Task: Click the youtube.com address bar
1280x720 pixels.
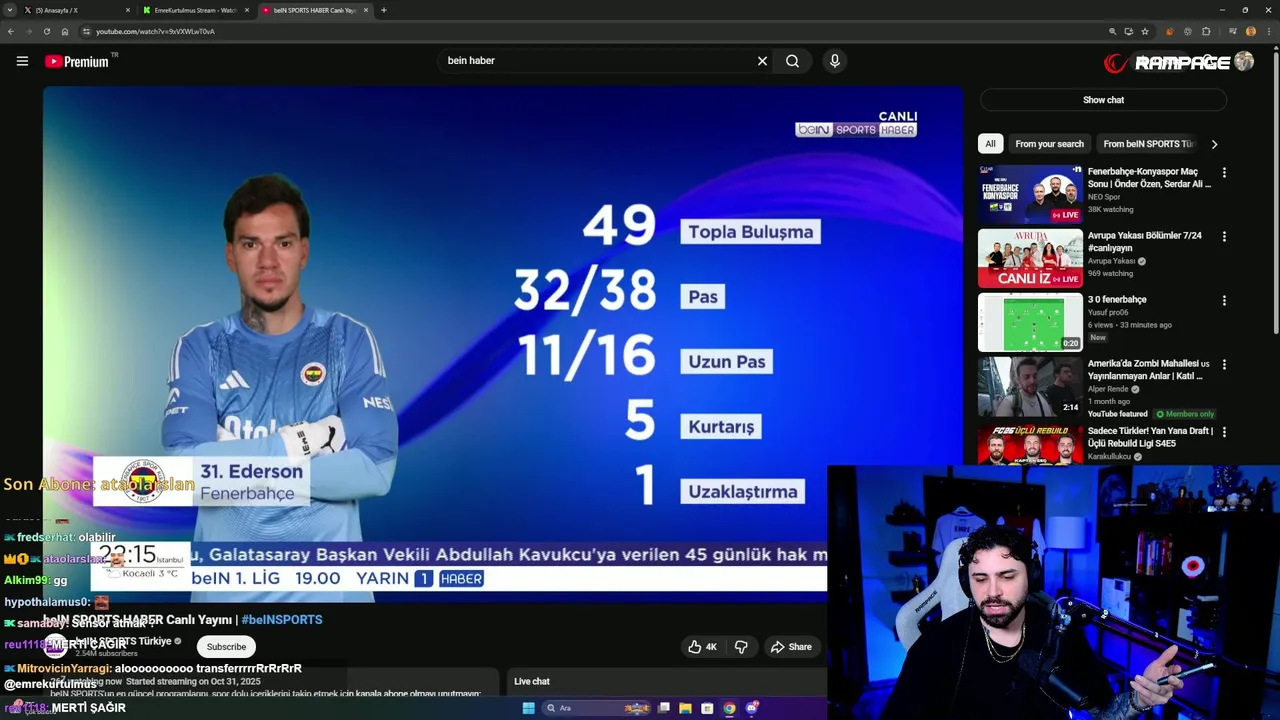Action: click(590, 31)
